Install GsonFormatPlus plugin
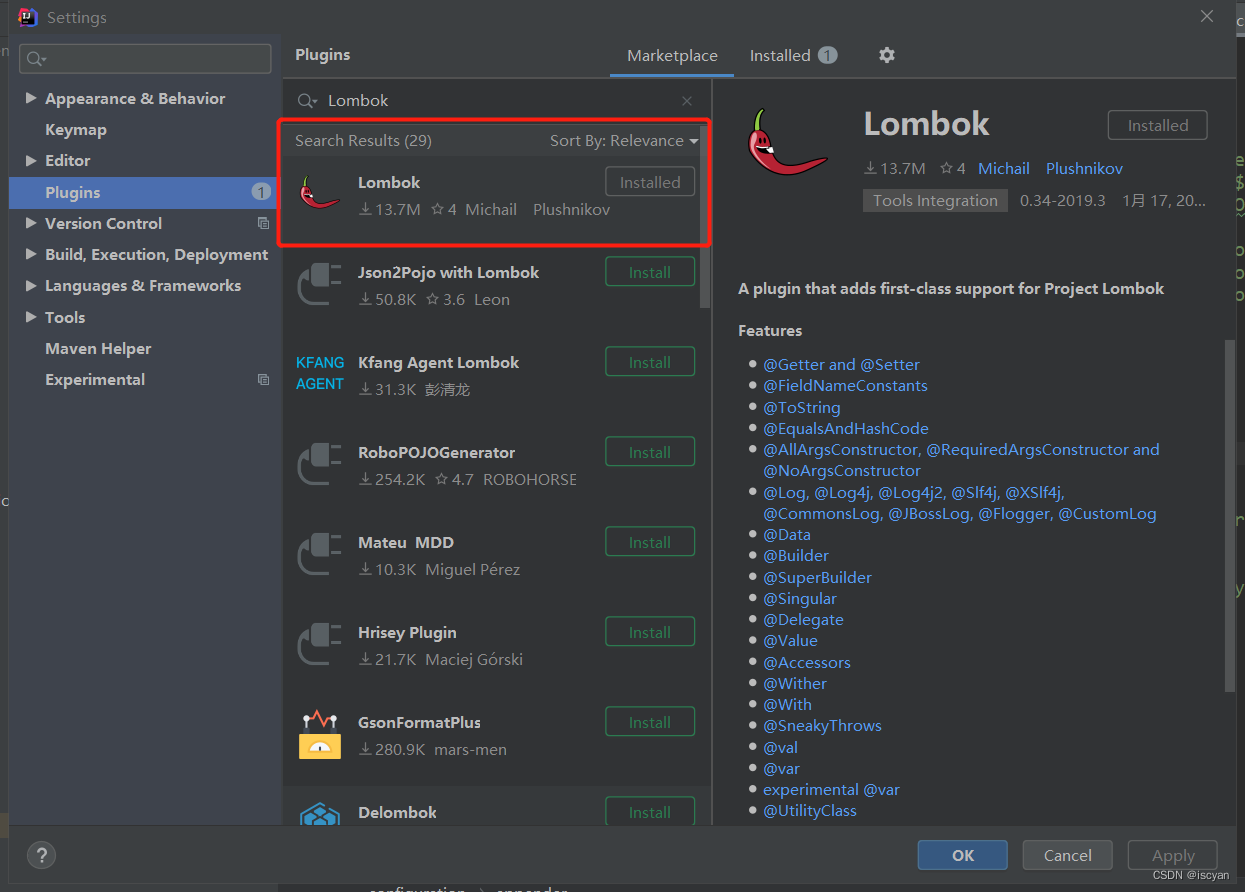The width and height of the screenshot is (1245, 892). click(650, 722)
